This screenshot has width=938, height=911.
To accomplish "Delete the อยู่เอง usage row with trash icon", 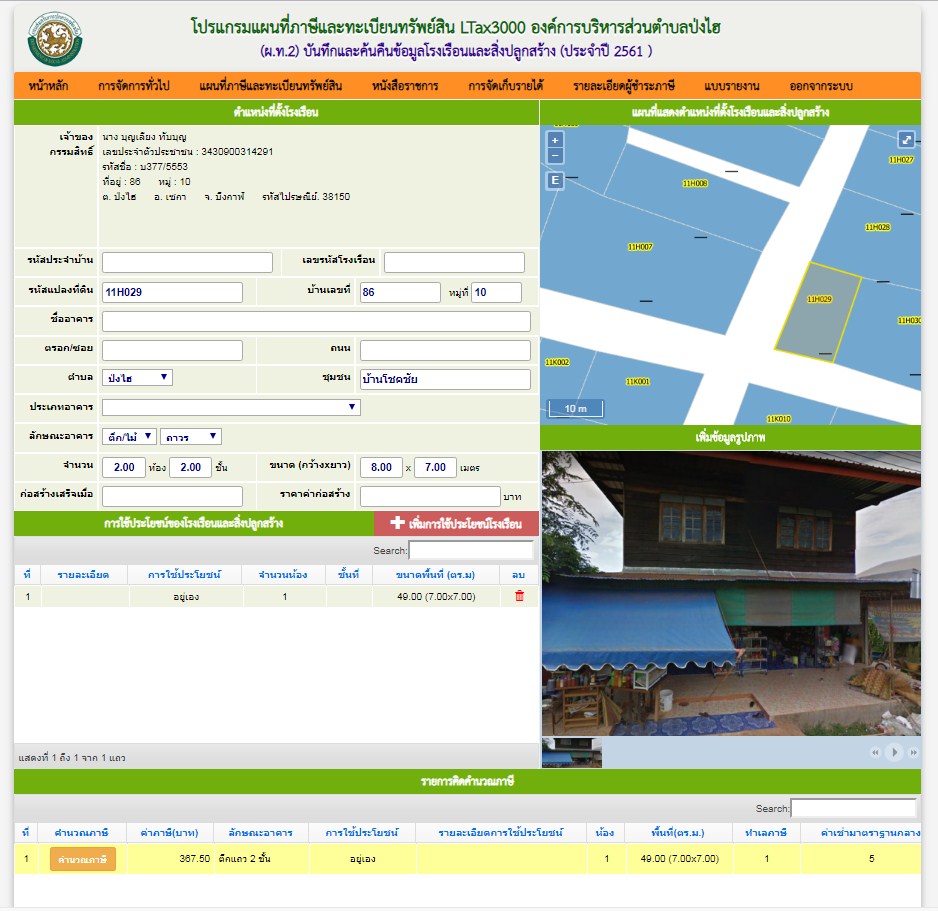I will [519, 596].
